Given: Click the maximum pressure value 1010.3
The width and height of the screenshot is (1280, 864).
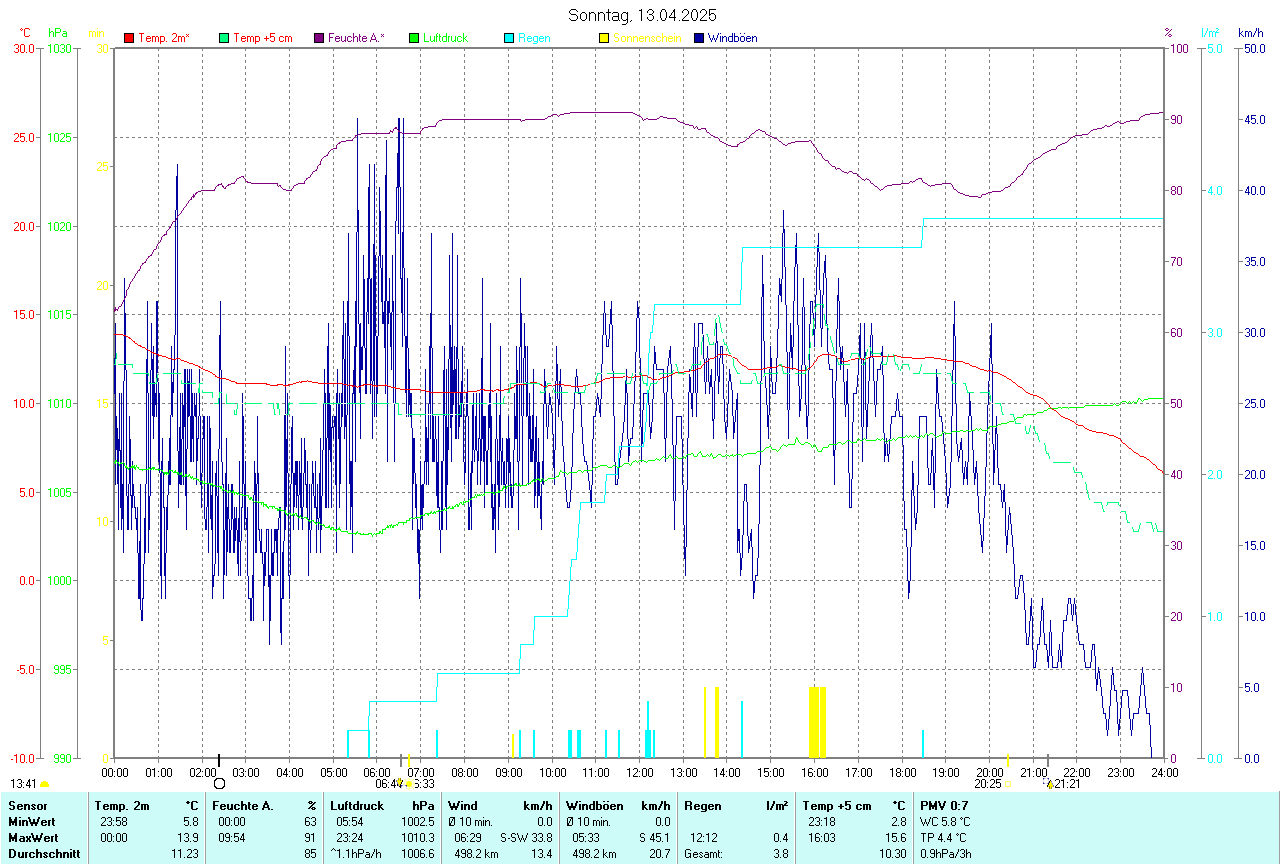Looking at the screenshot, I should 419,838.
